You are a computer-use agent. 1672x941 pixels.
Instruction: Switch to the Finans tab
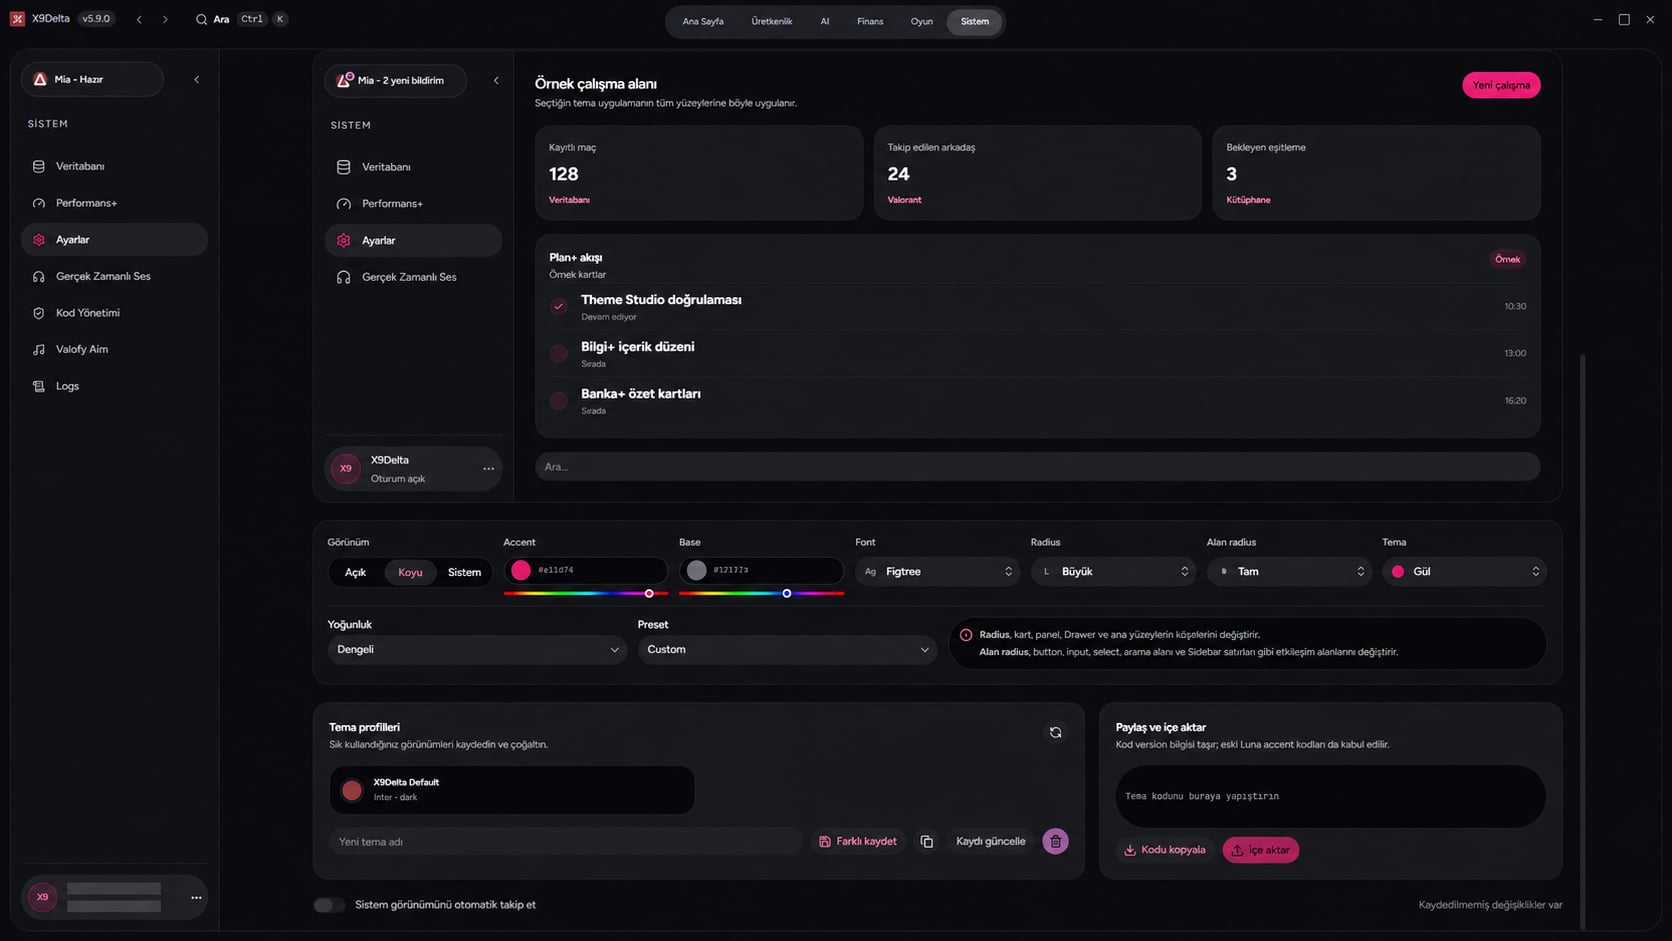click(x=870, y=21)
